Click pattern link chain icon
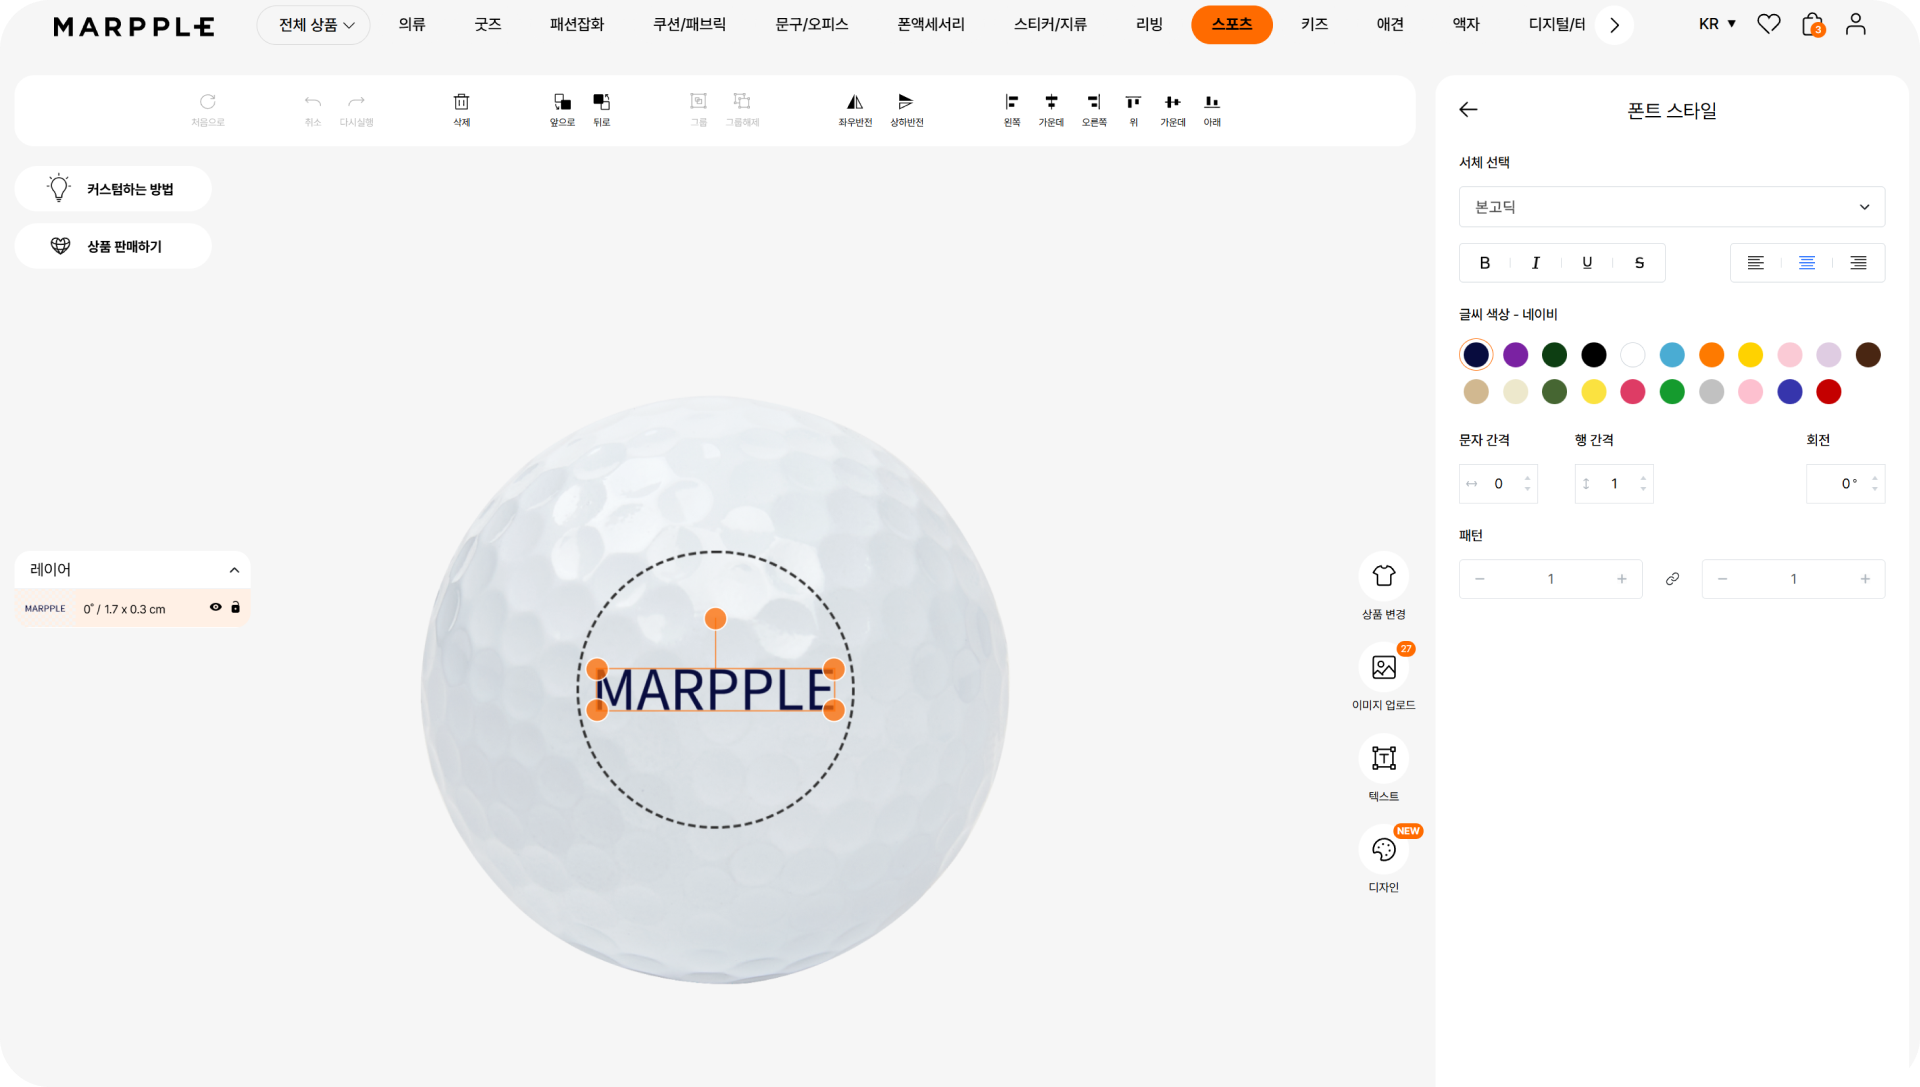 tap(1672, 579)
